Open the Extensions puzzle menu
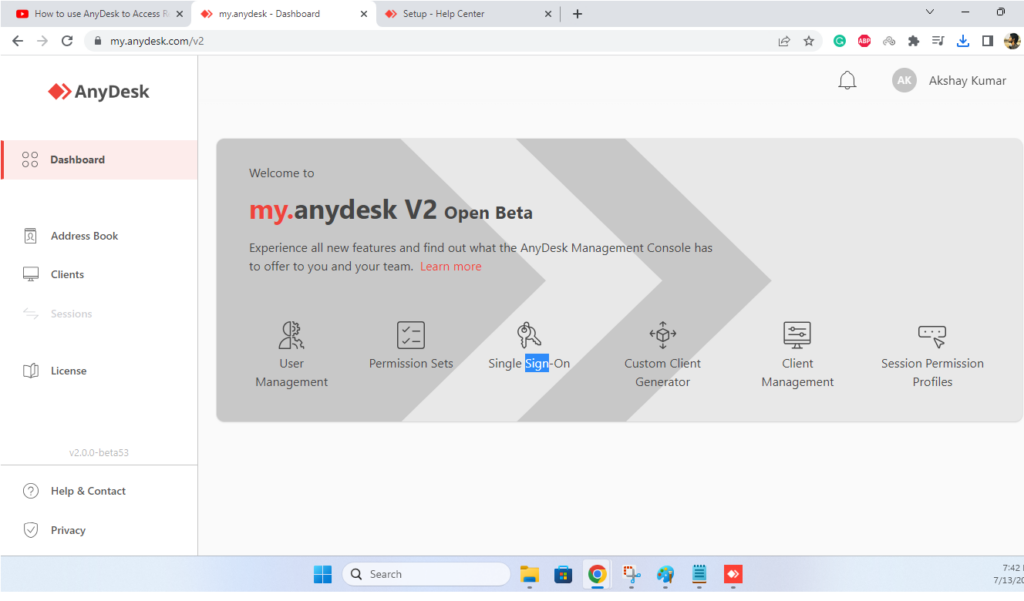This screenshot has width=1024, height=601. click(x=914, y=41)
